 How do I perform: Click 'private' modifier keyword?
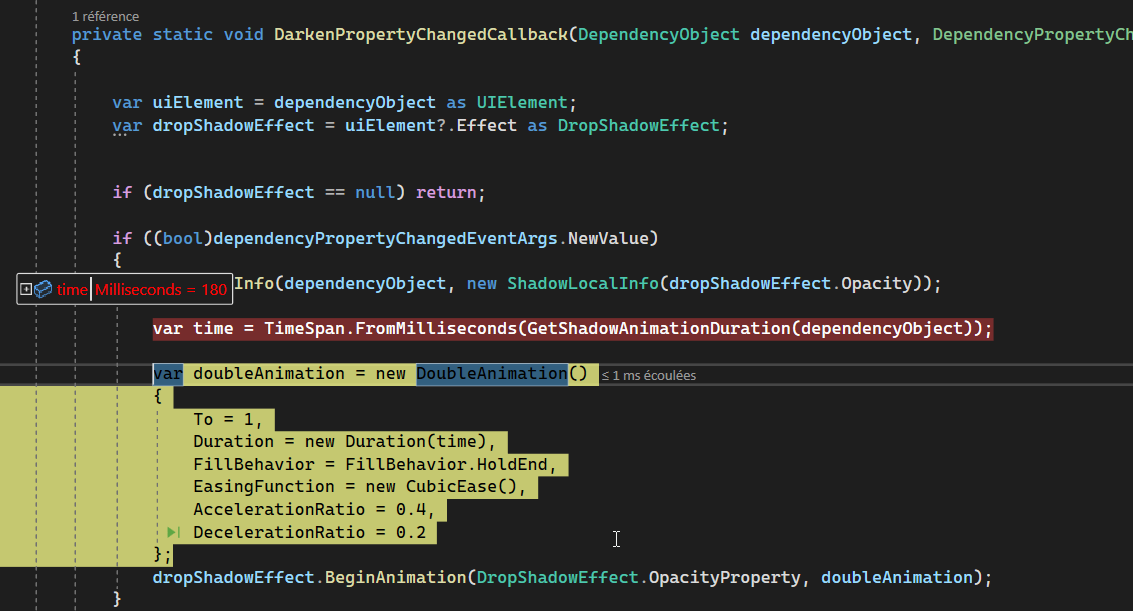[x=107, y=35]
